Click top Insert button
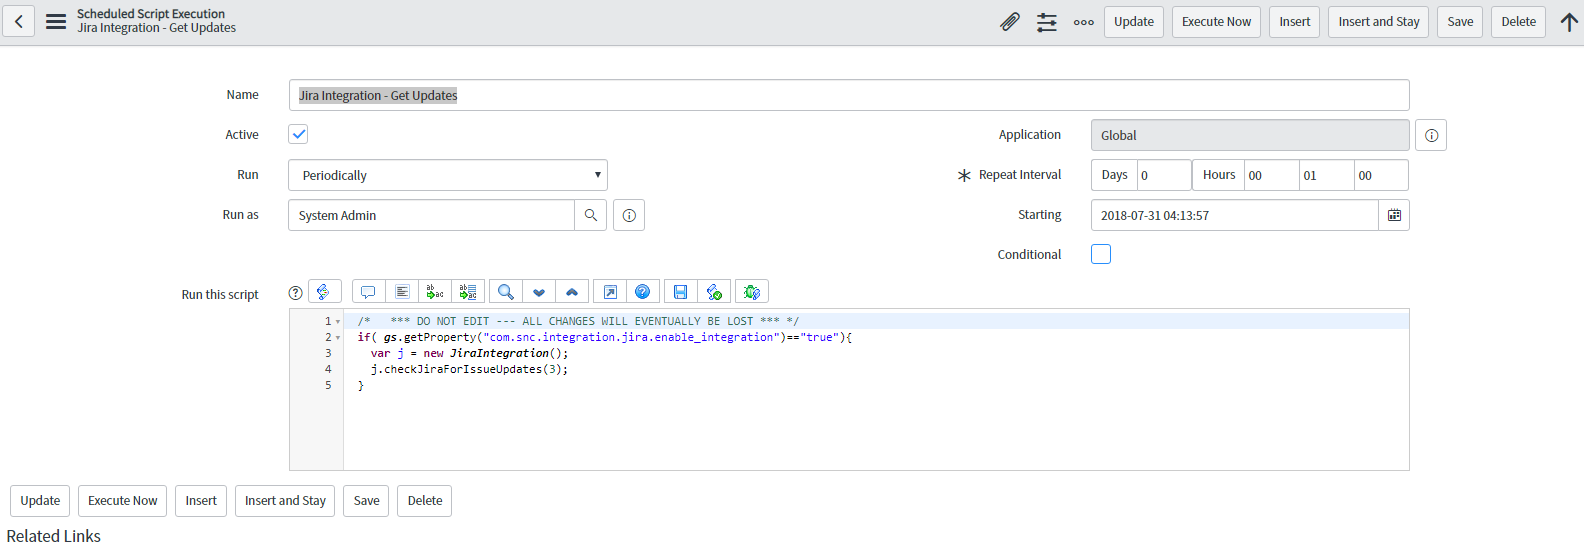The height and width of the screenshot is (551, 1584). 1294,22
